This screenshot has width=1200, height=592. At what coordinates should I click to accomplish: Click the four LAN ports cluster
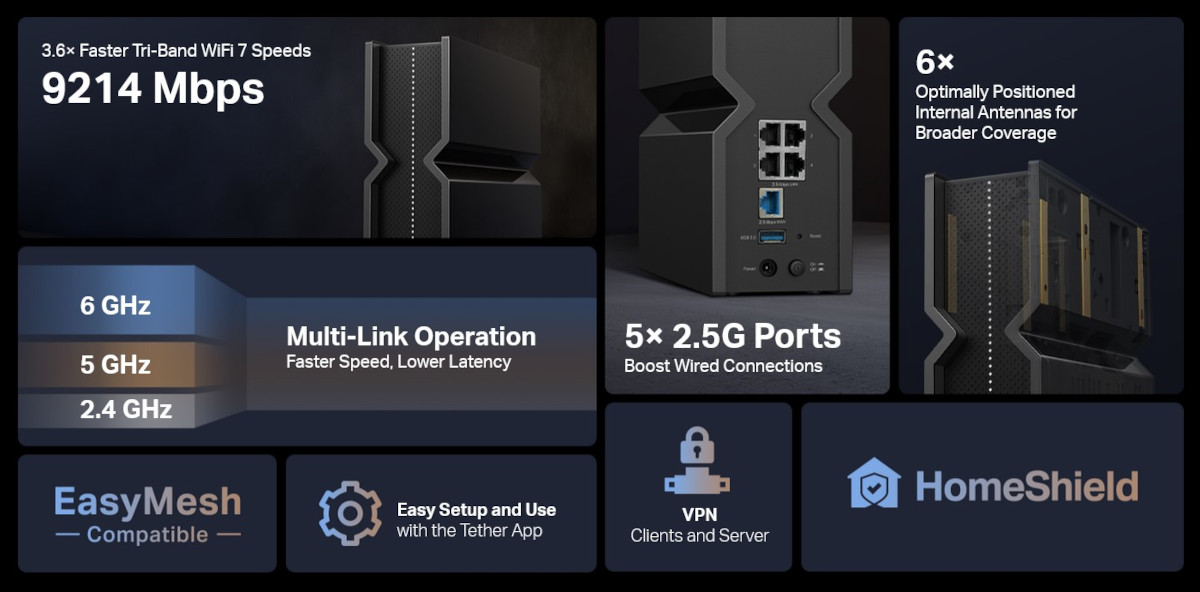coord(782,149)
